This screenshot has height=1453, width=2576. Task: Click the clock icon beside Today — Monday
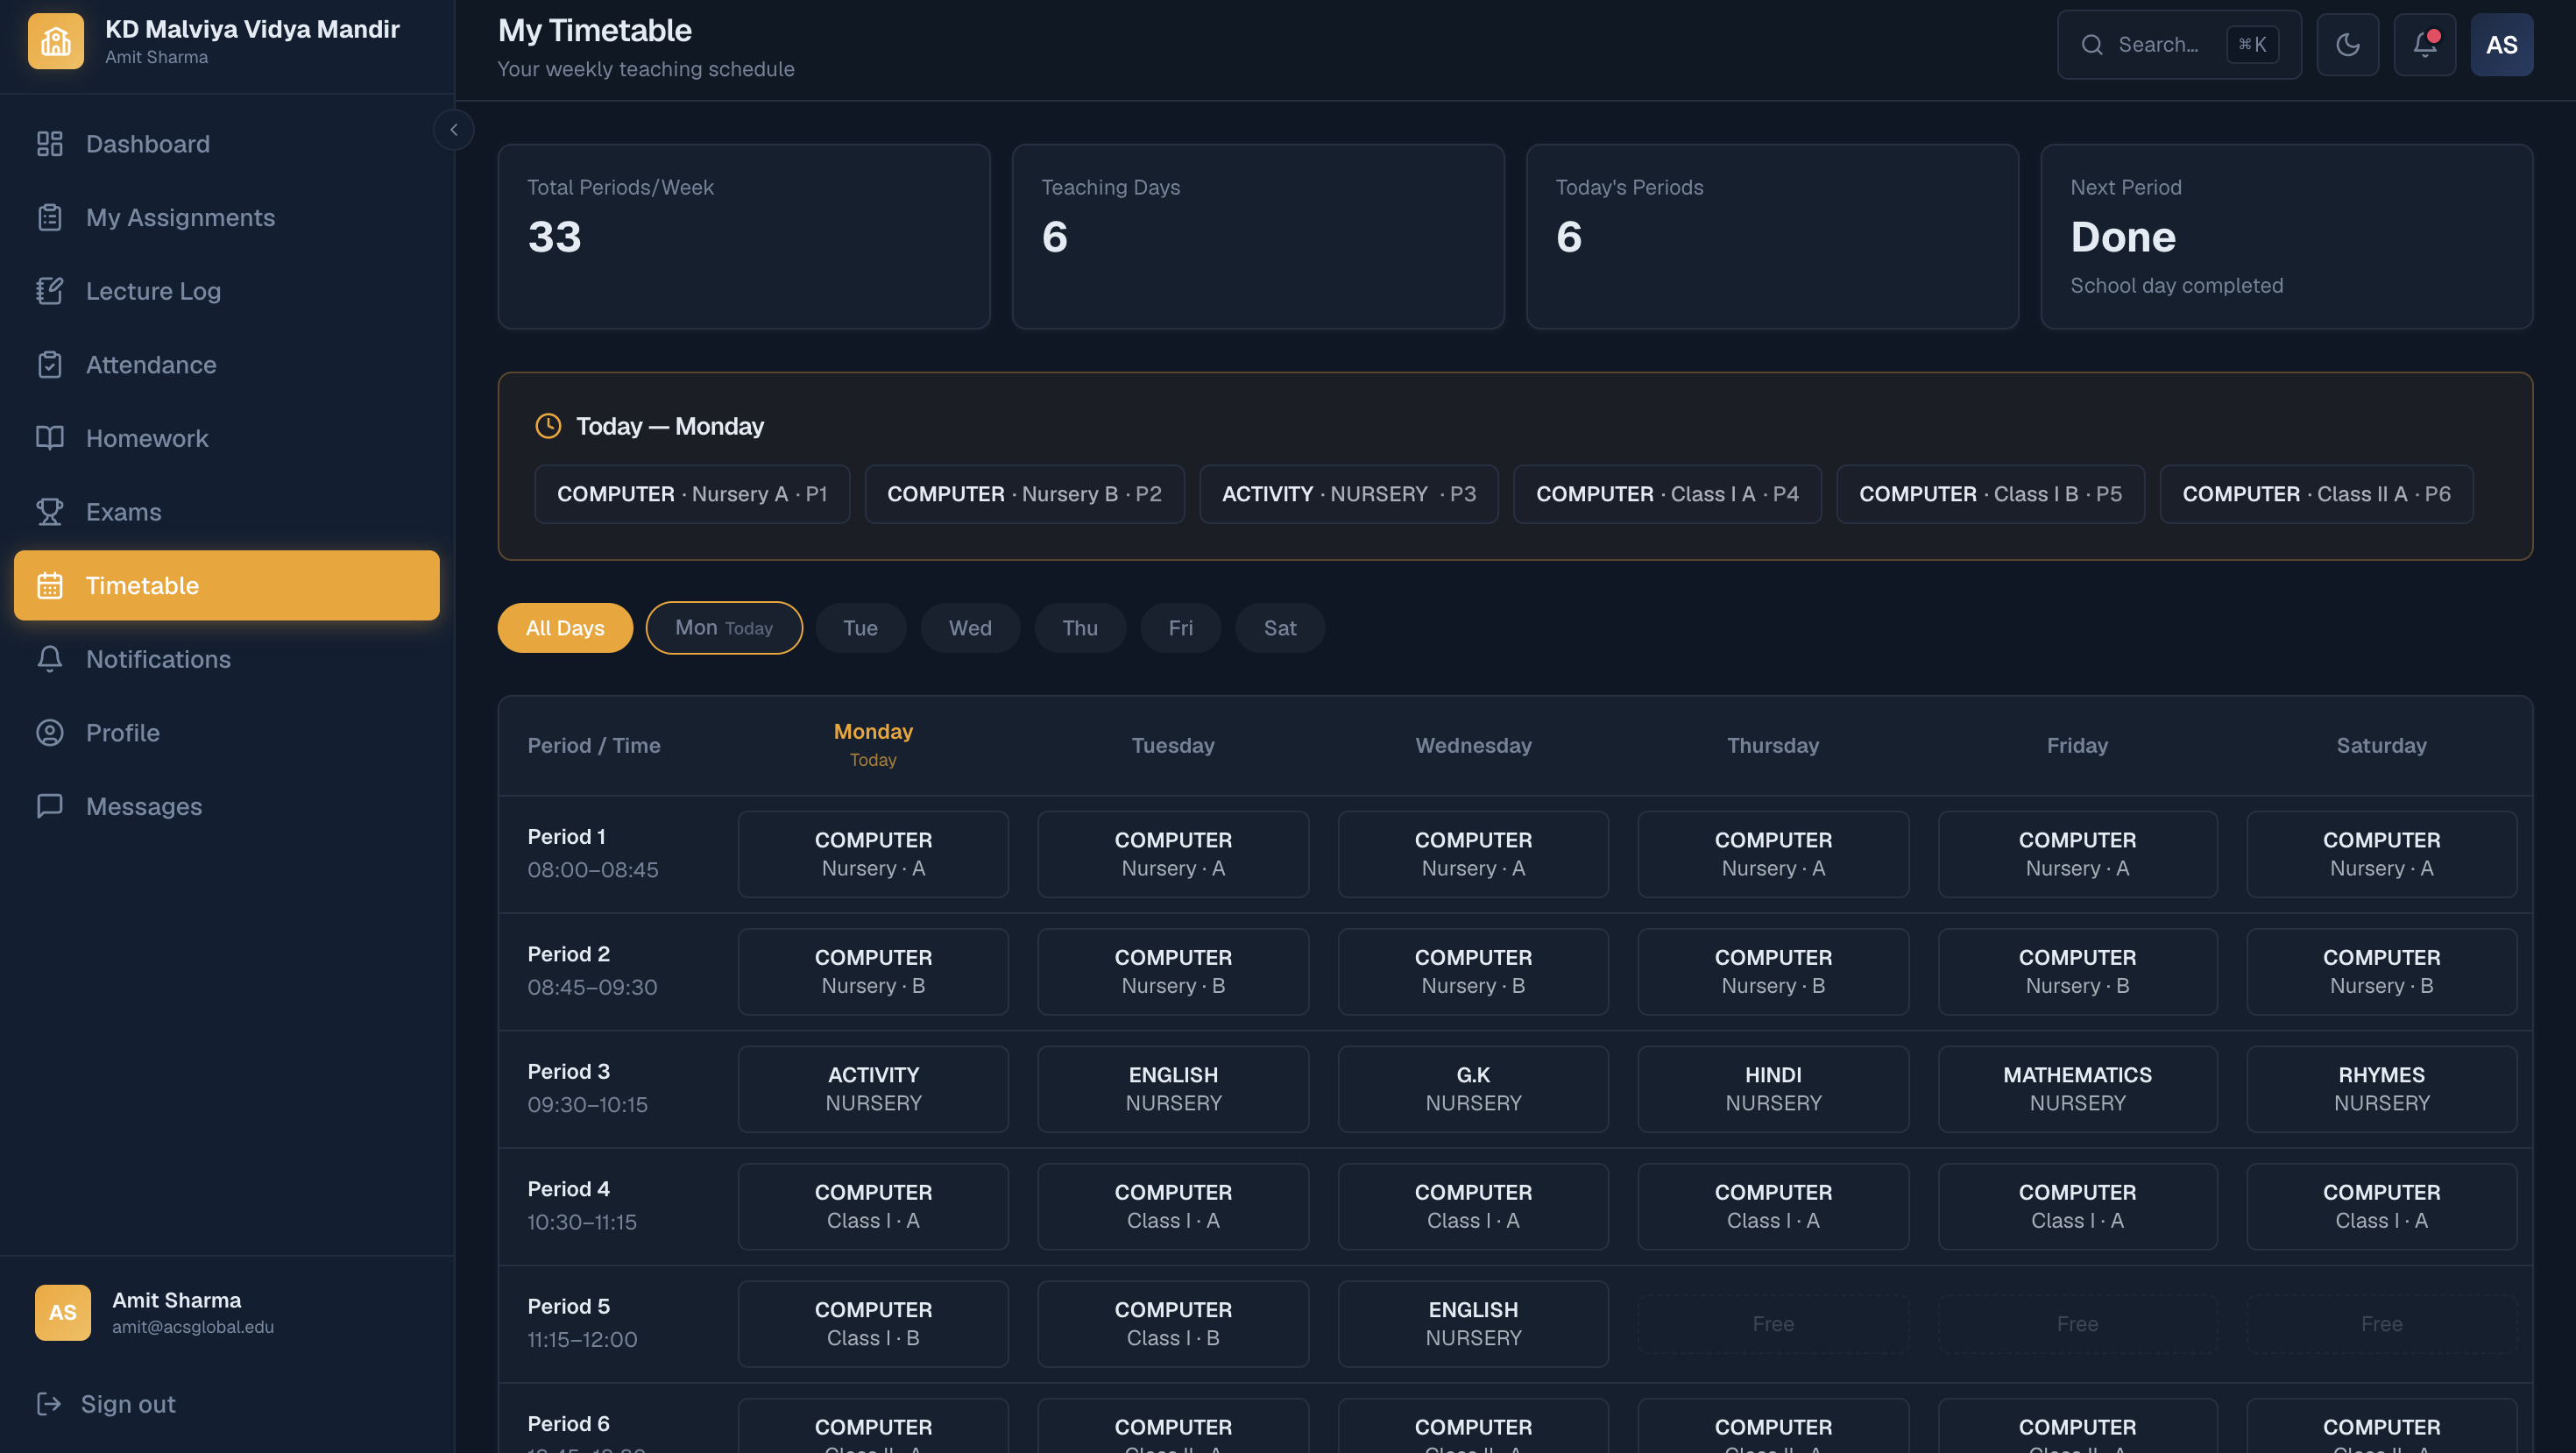coord(548,426)
